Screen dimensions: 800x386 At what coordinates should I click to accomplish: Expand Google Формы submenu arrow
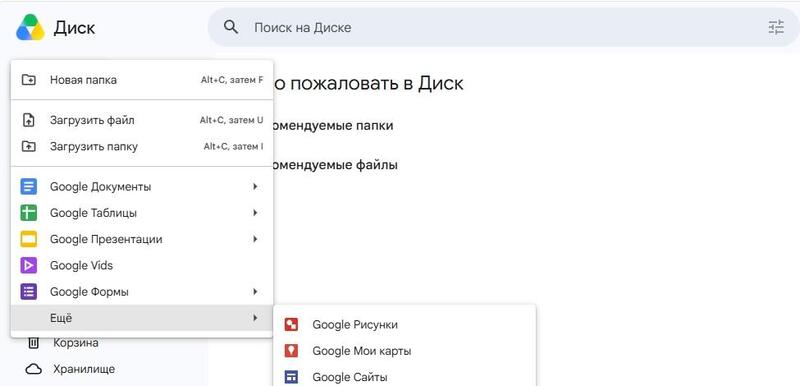(x=255, y=292)
